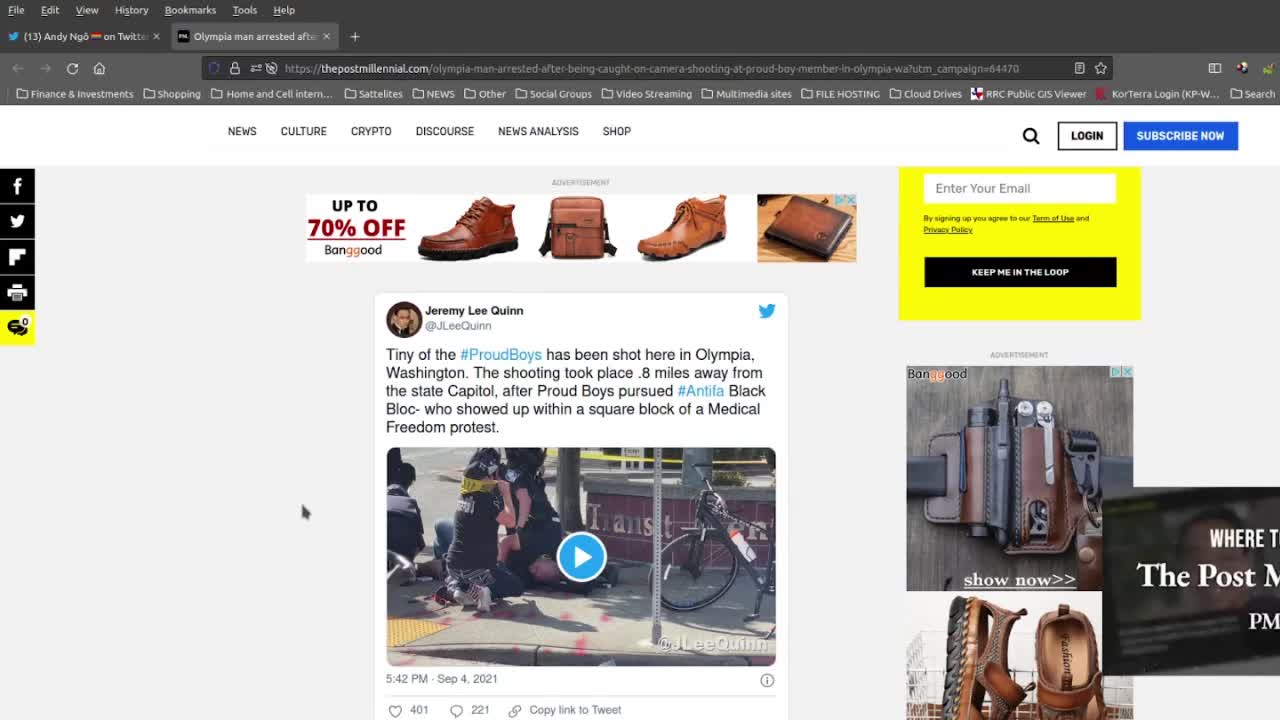The width and height of the screenshot is (1280, 720).
Task: Open new browser tab with plus
Action: (x=354, y=36)
